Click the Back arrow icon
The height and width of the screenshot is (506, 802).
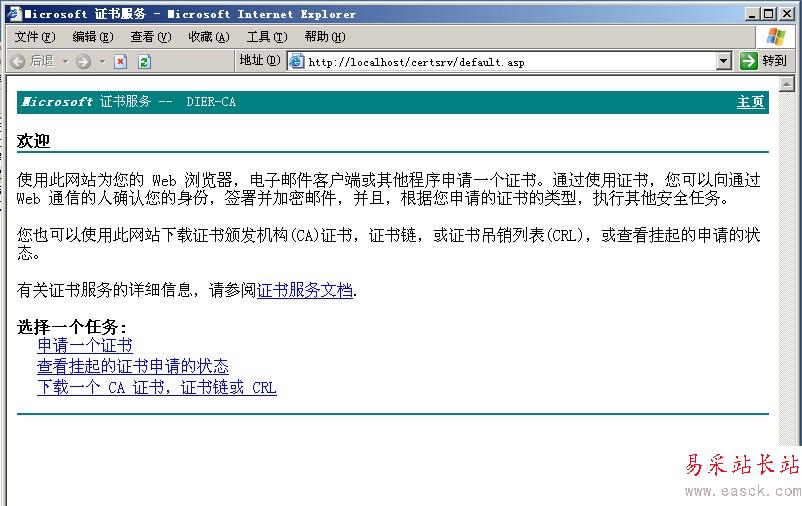coord(17,62)
